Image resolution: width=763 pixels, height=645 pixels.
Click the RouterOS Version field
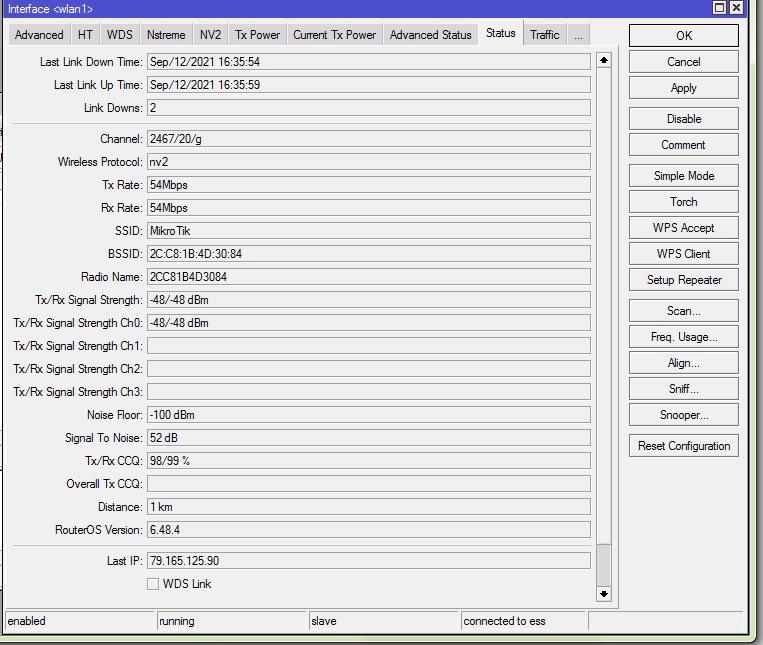[x=369, y=530]
